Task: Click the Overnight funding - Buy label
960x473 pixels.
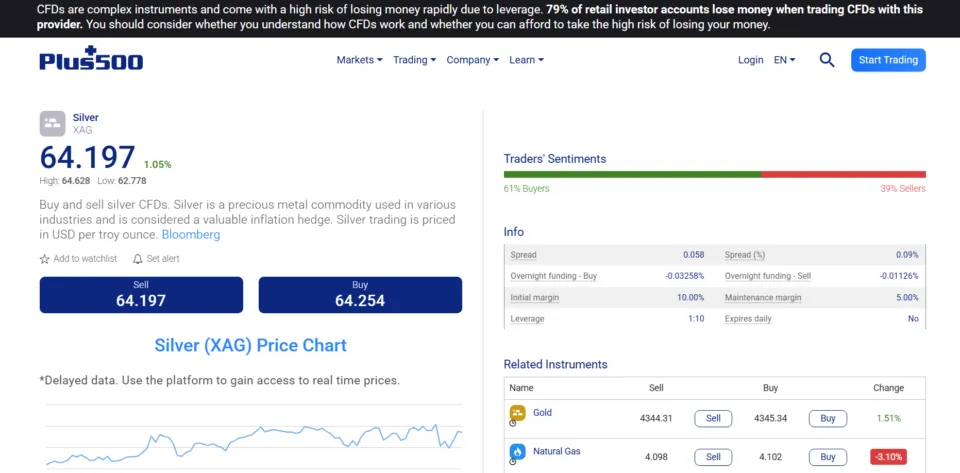Action: pyautogui.click(x=553, y=276)
